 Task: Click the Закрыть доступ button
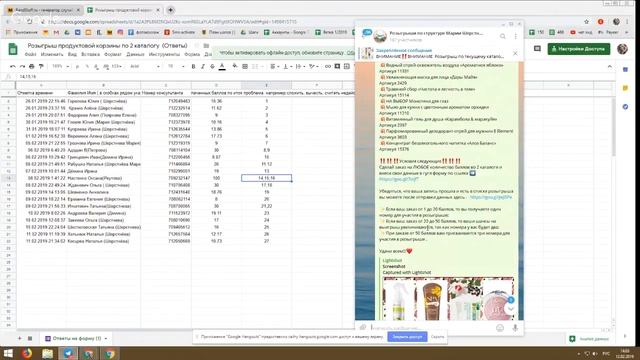click(407, 337)
